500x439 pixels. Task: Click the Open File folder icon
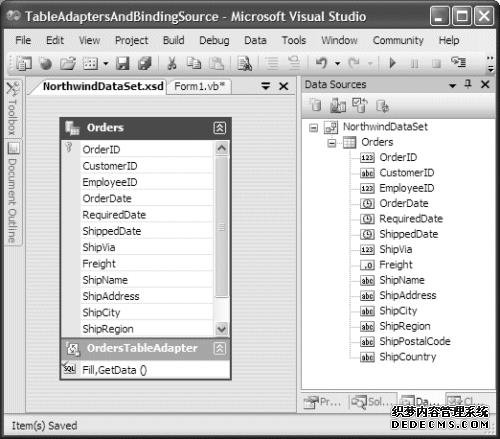pos(68,63)
